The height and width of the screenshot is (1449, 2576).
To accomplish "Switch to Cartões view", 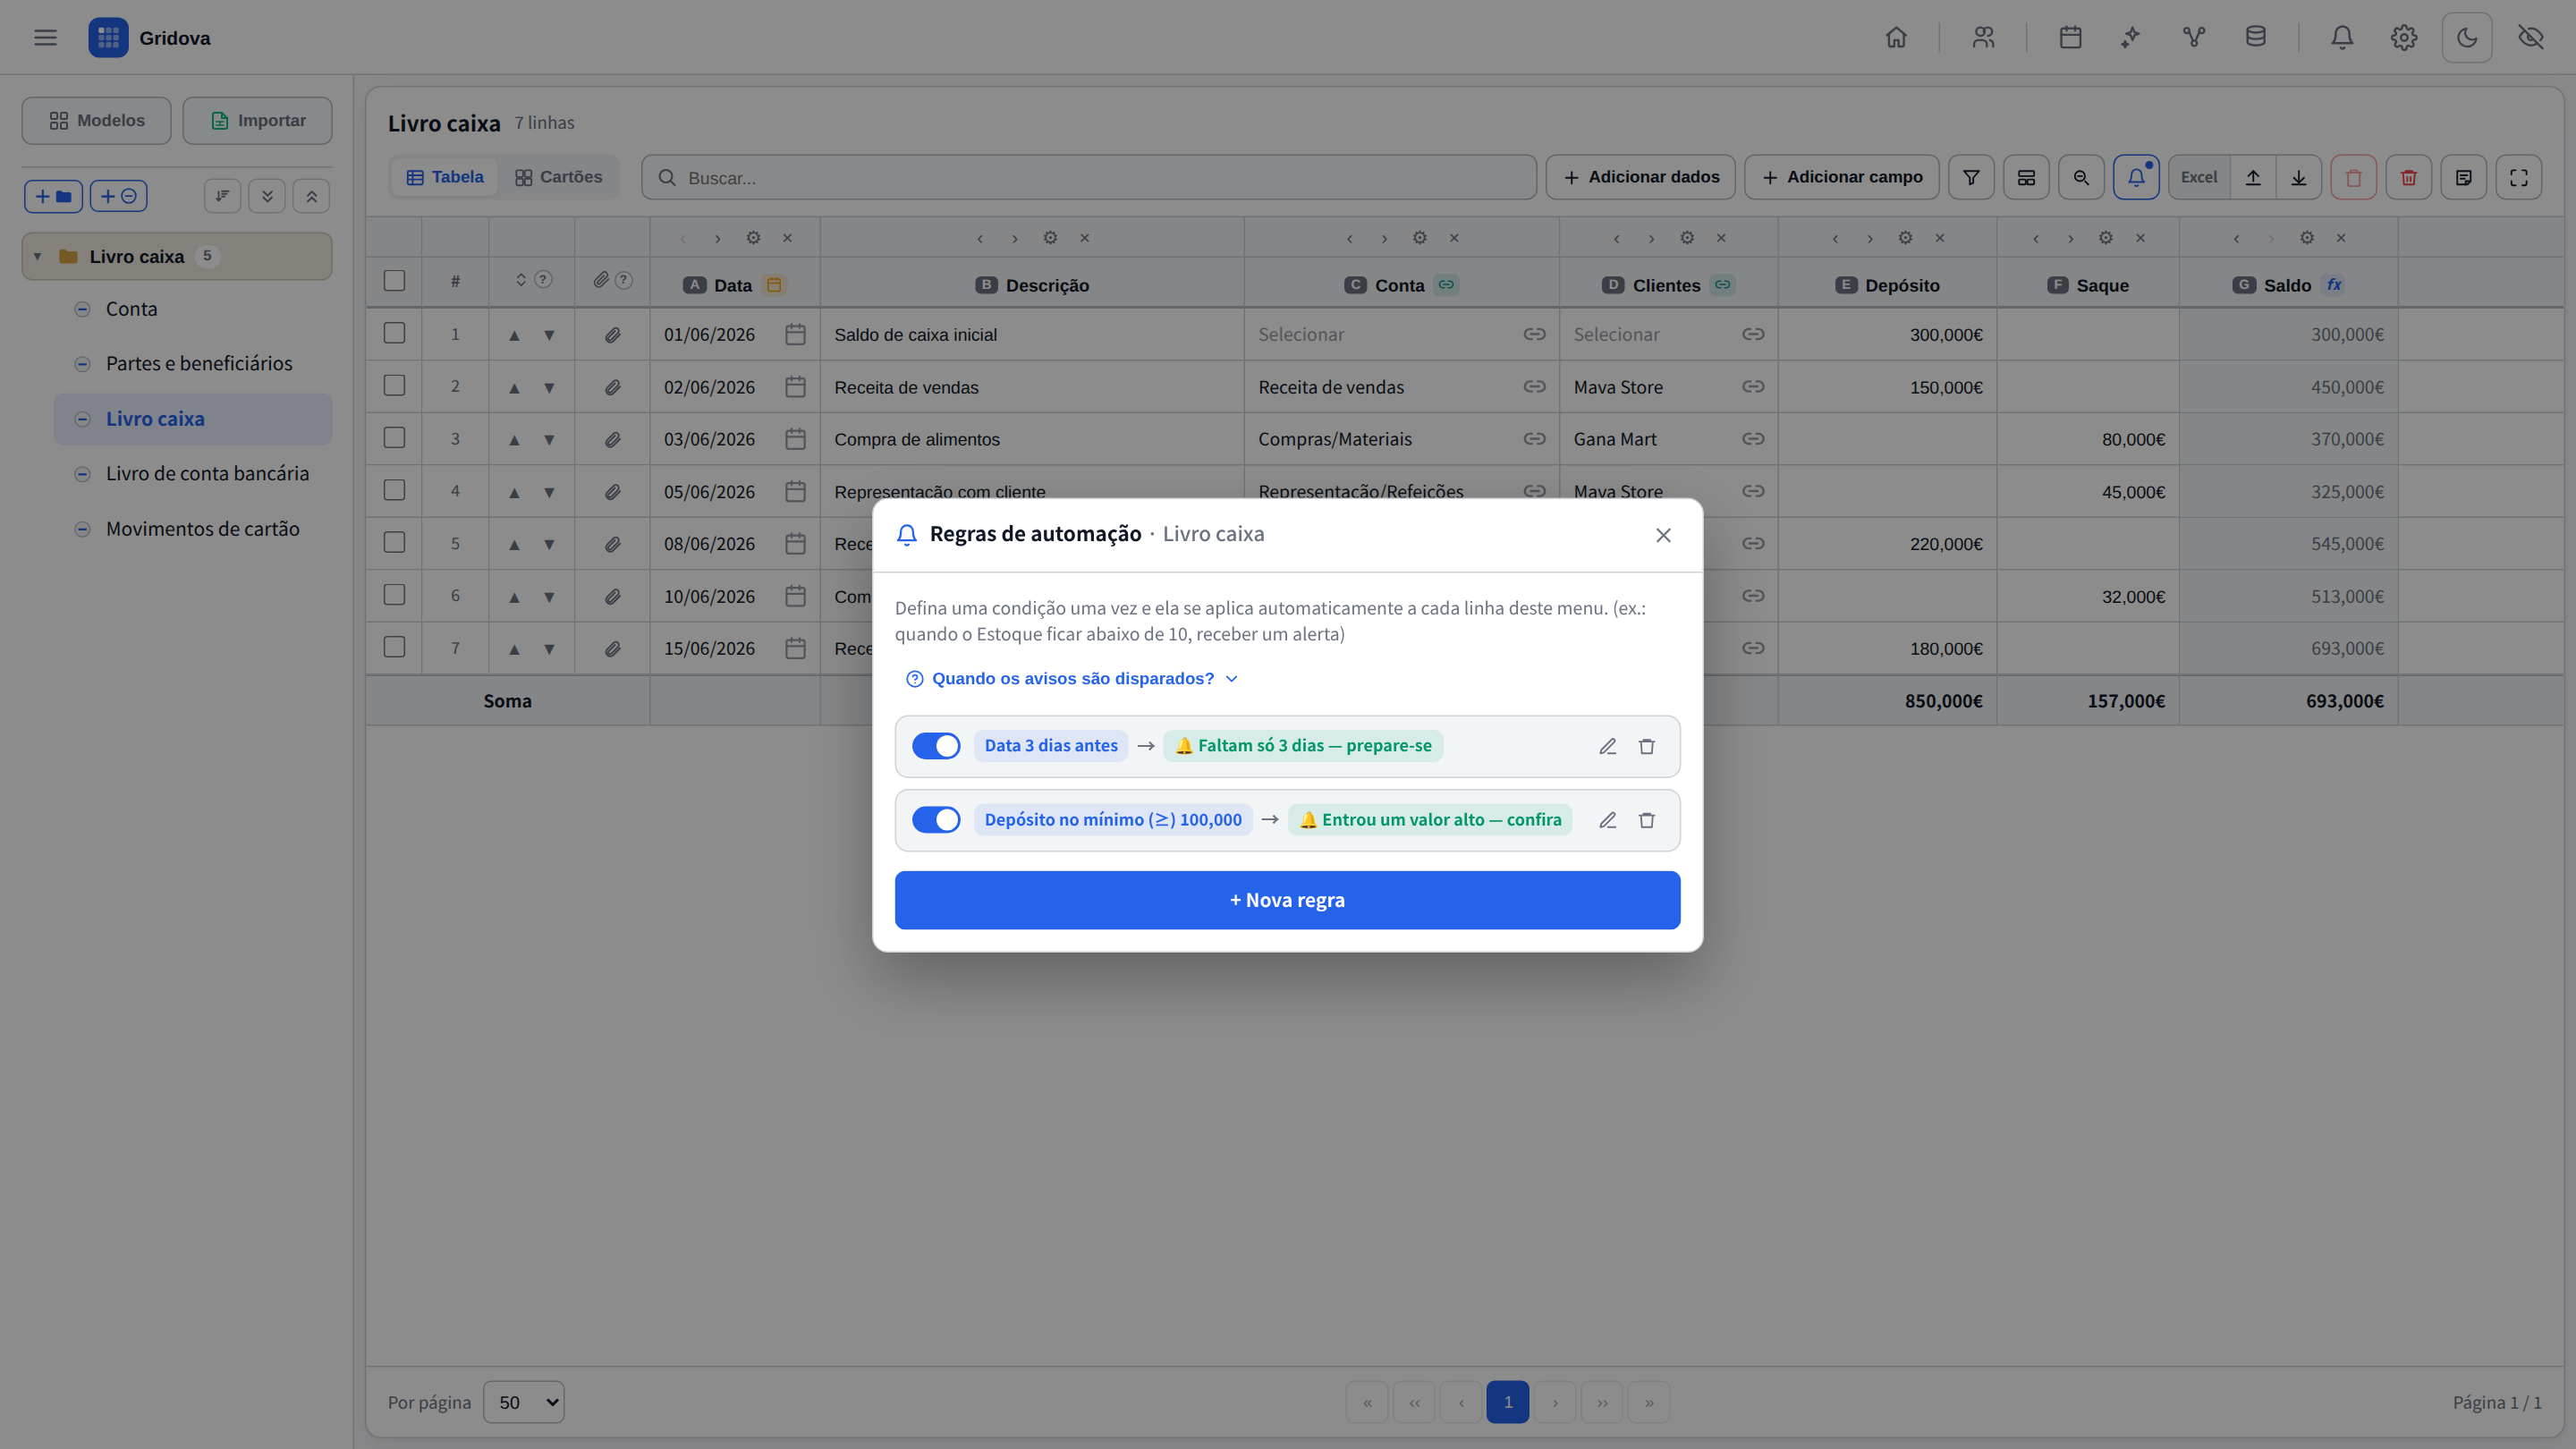I will click(x=558, y=177).
